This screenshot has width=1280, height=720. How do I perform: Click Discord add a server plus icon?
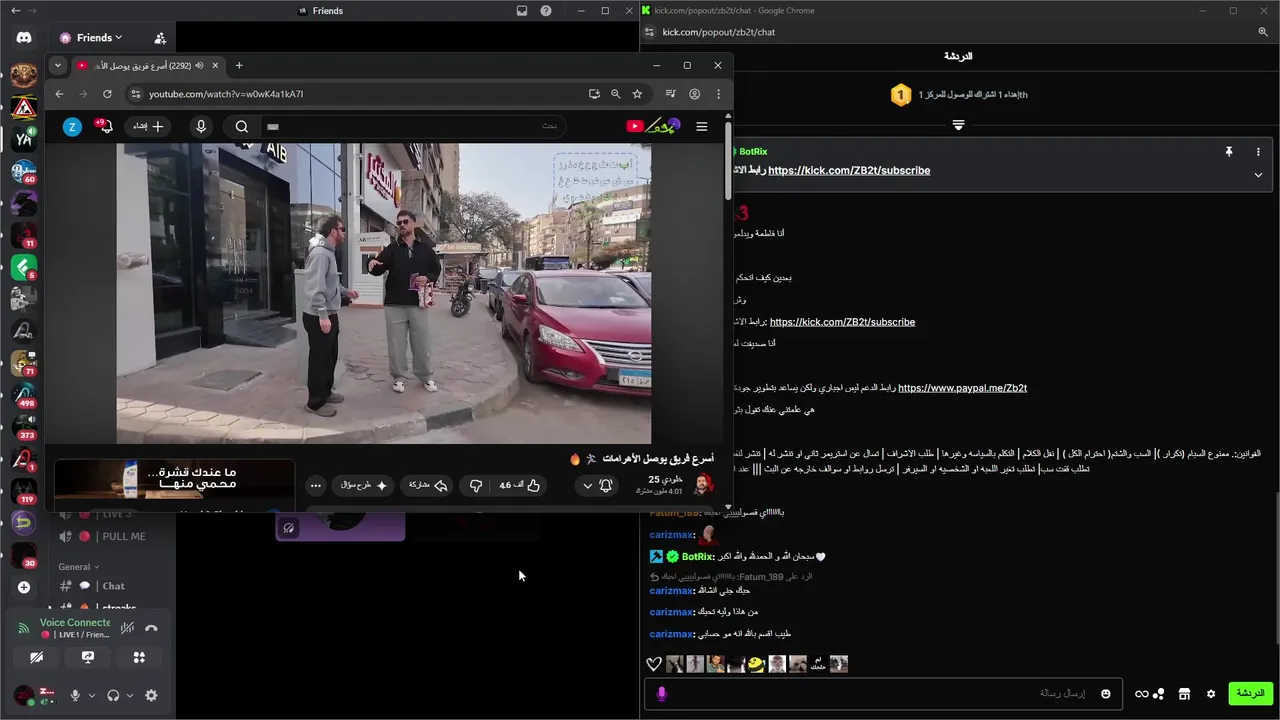(x=24, y=587)
